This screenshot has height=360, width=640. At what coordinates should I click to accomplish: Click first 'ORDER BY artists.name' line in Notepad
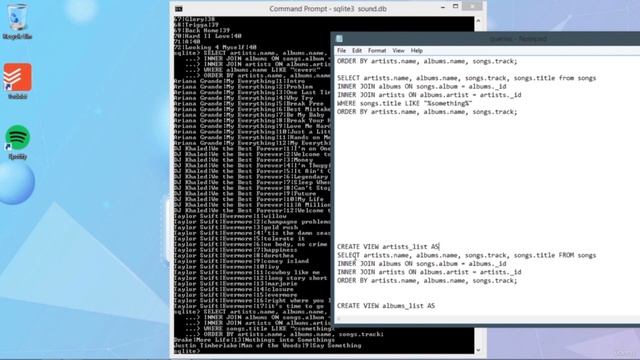tap(427, 61)
